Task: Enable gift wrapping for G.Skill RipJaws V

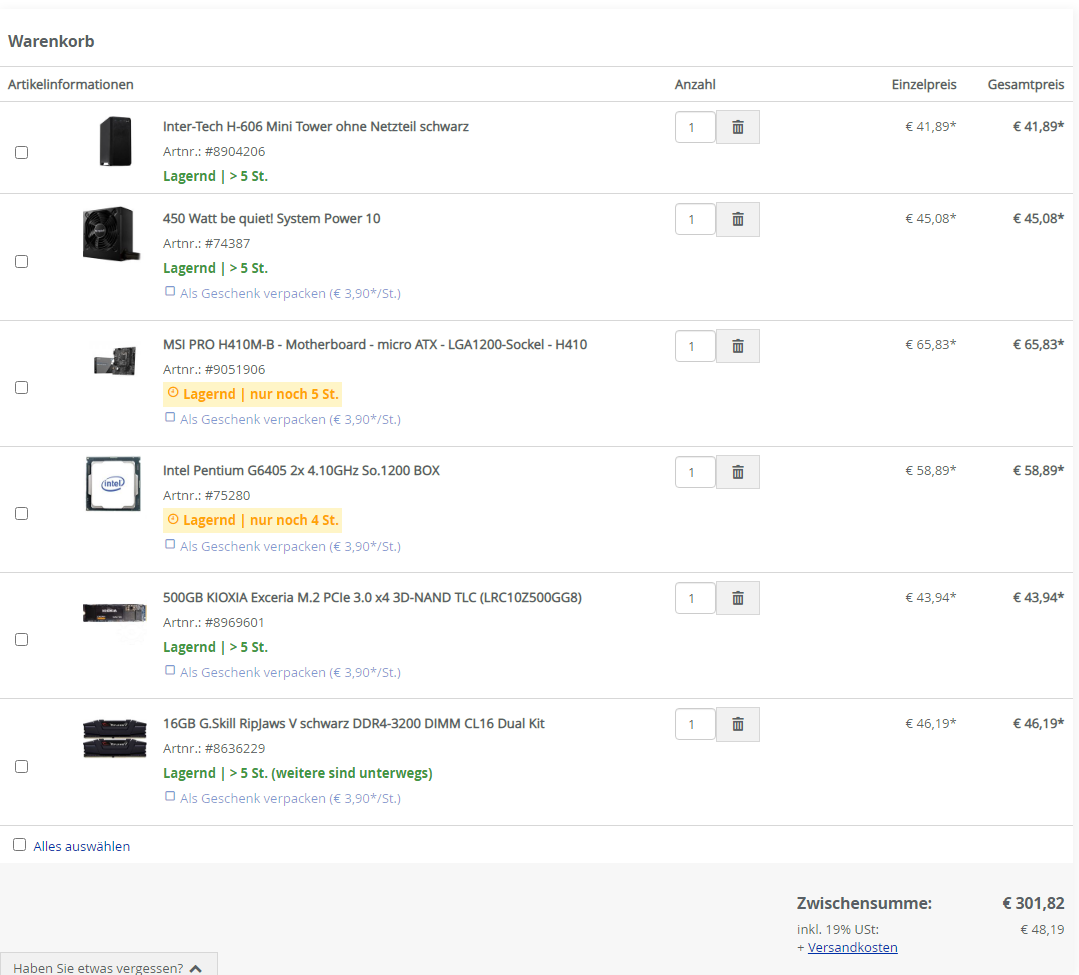Action: point(170,796)
